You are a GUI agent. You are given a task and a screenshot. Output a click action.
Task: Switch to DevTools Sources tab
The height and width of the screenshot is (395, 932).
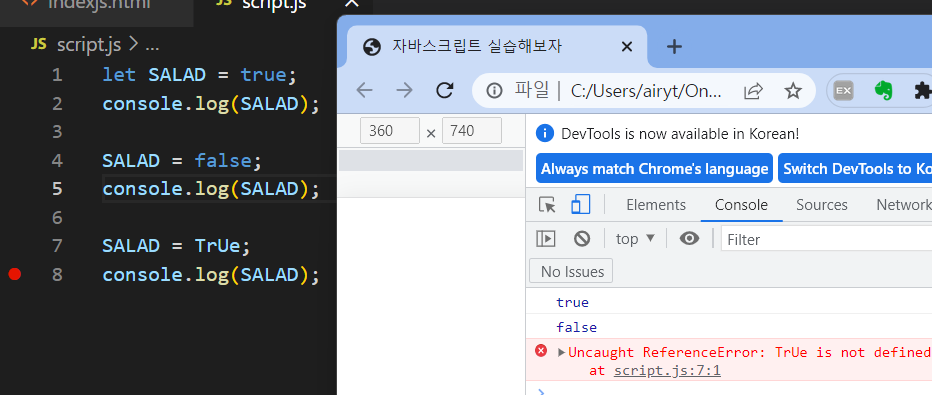coord(821,205)
